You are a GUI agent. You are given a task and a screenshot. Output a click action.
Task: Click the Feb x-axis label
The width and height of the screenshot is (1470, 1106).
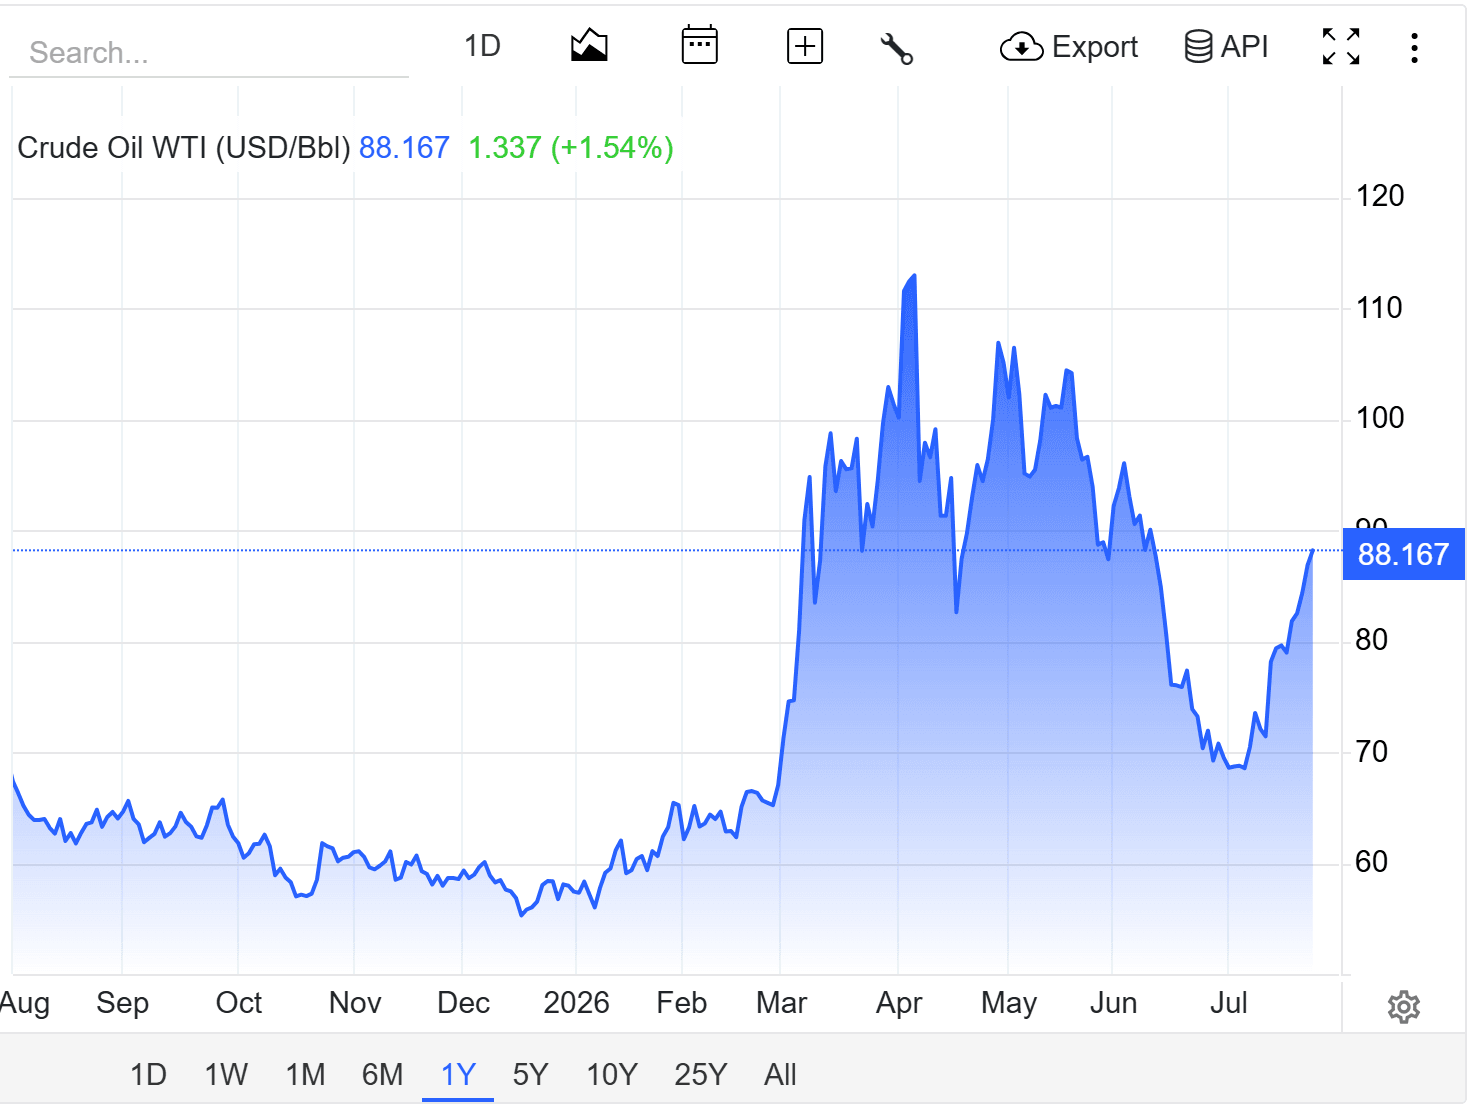[681, 1002]
